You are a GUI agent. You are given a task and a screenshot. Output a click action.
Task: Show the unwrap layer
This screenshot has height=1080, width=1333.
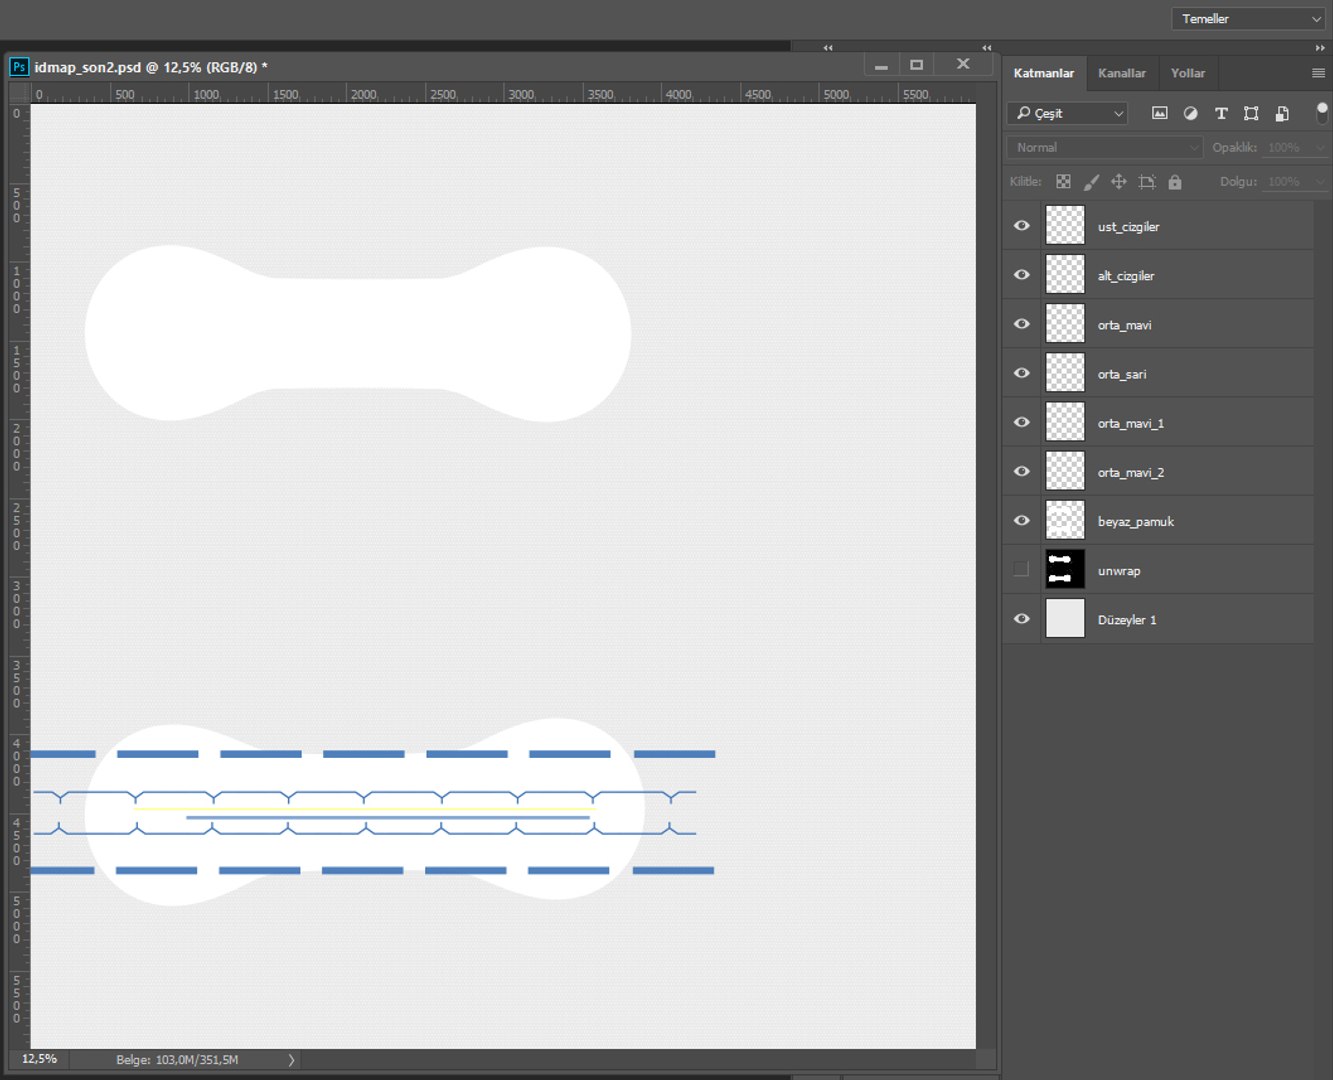[1021, 569]
